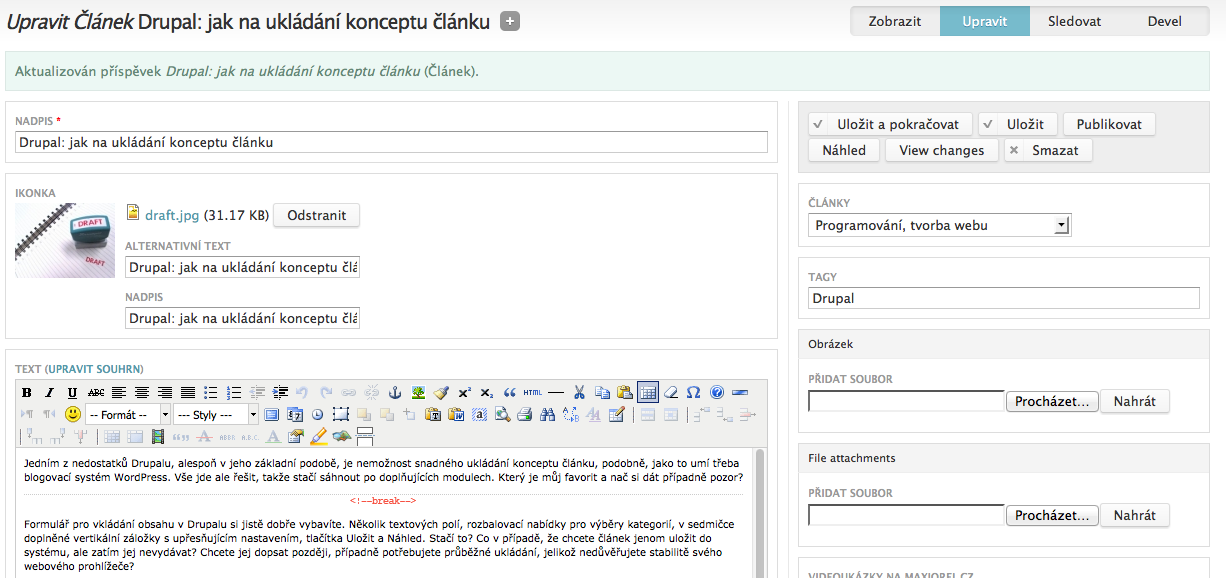This screenshot has width=1226, height=578.
Task: Insert a table using the highlighted table icon
Action: click(x=648, y=392)
